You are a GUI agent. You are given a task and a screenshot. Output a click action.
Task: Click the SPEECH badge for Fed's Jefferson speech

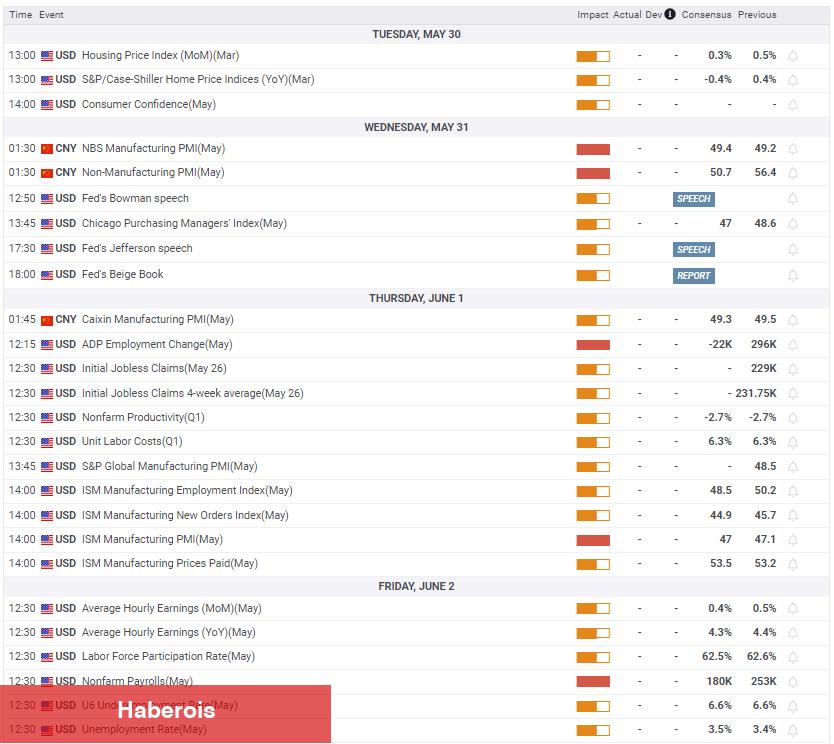coord(694,249)
